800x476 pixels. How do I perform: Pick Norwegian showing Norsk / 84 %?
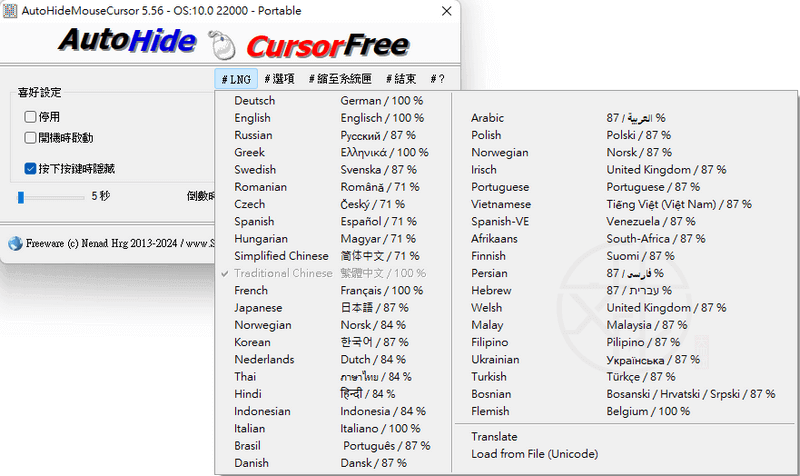(333, 325)
